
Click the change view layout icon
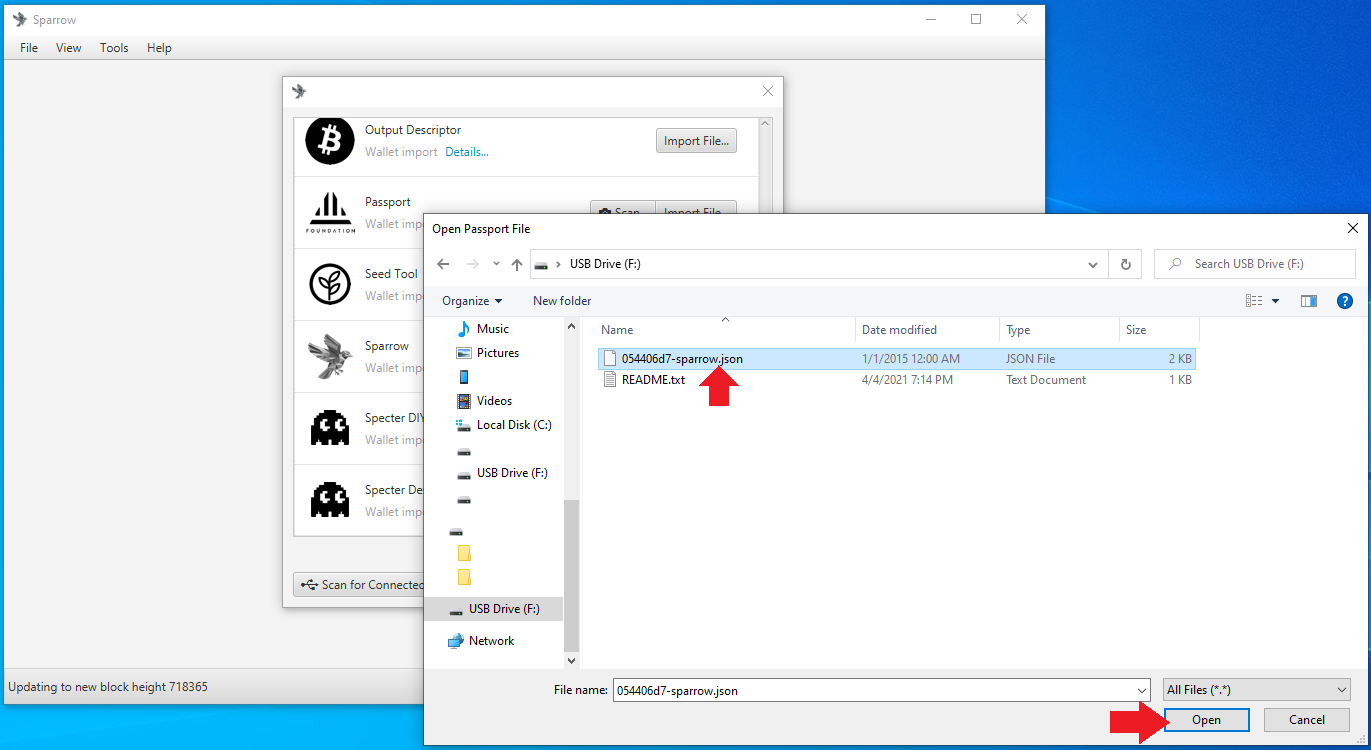(x=1254, y=301)
